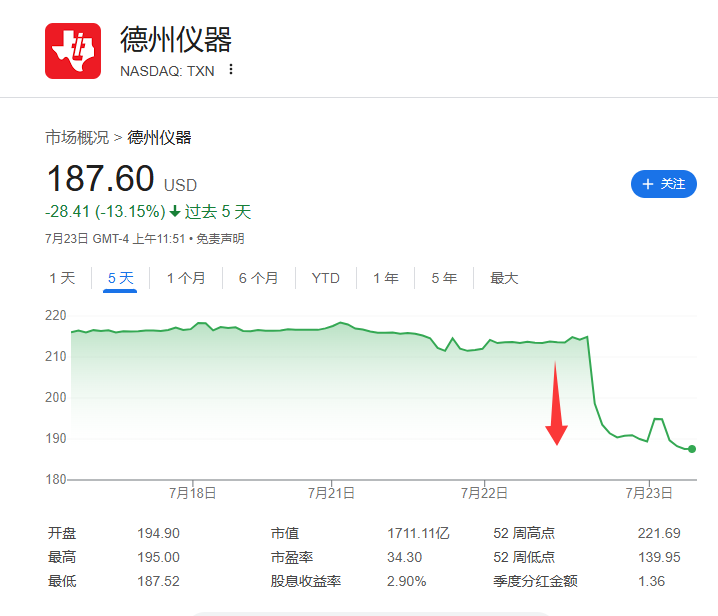
Task: Click the Texas Instruments logo icon
Action: 73,51
